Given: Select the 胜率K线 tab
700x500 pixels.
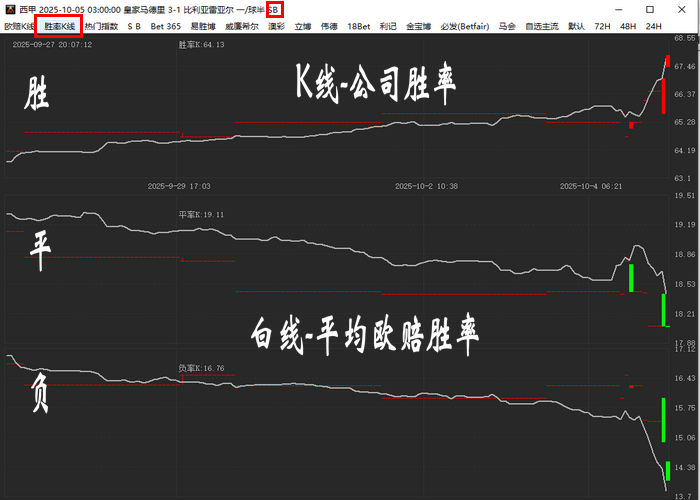Looking at the screenshot, I should pos(59,25).
